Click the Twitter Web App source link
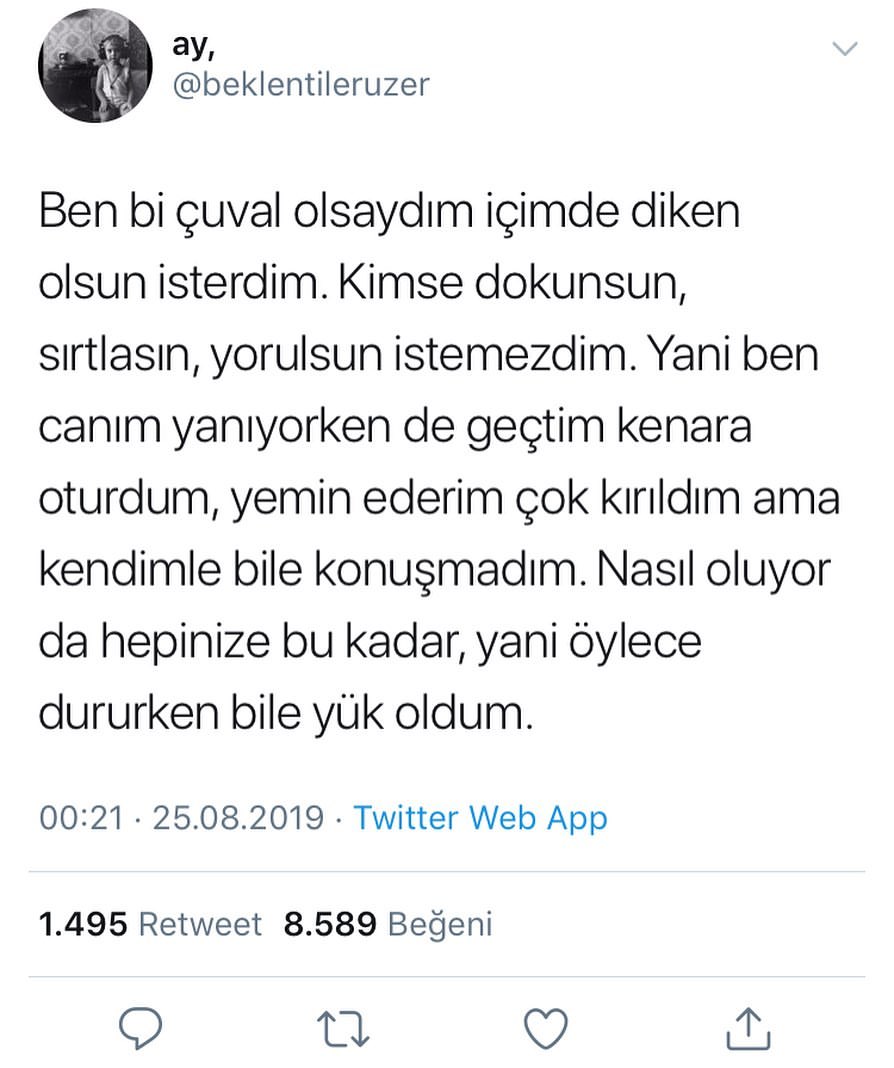Viewport: 894px width, 1068px height. 480,818
